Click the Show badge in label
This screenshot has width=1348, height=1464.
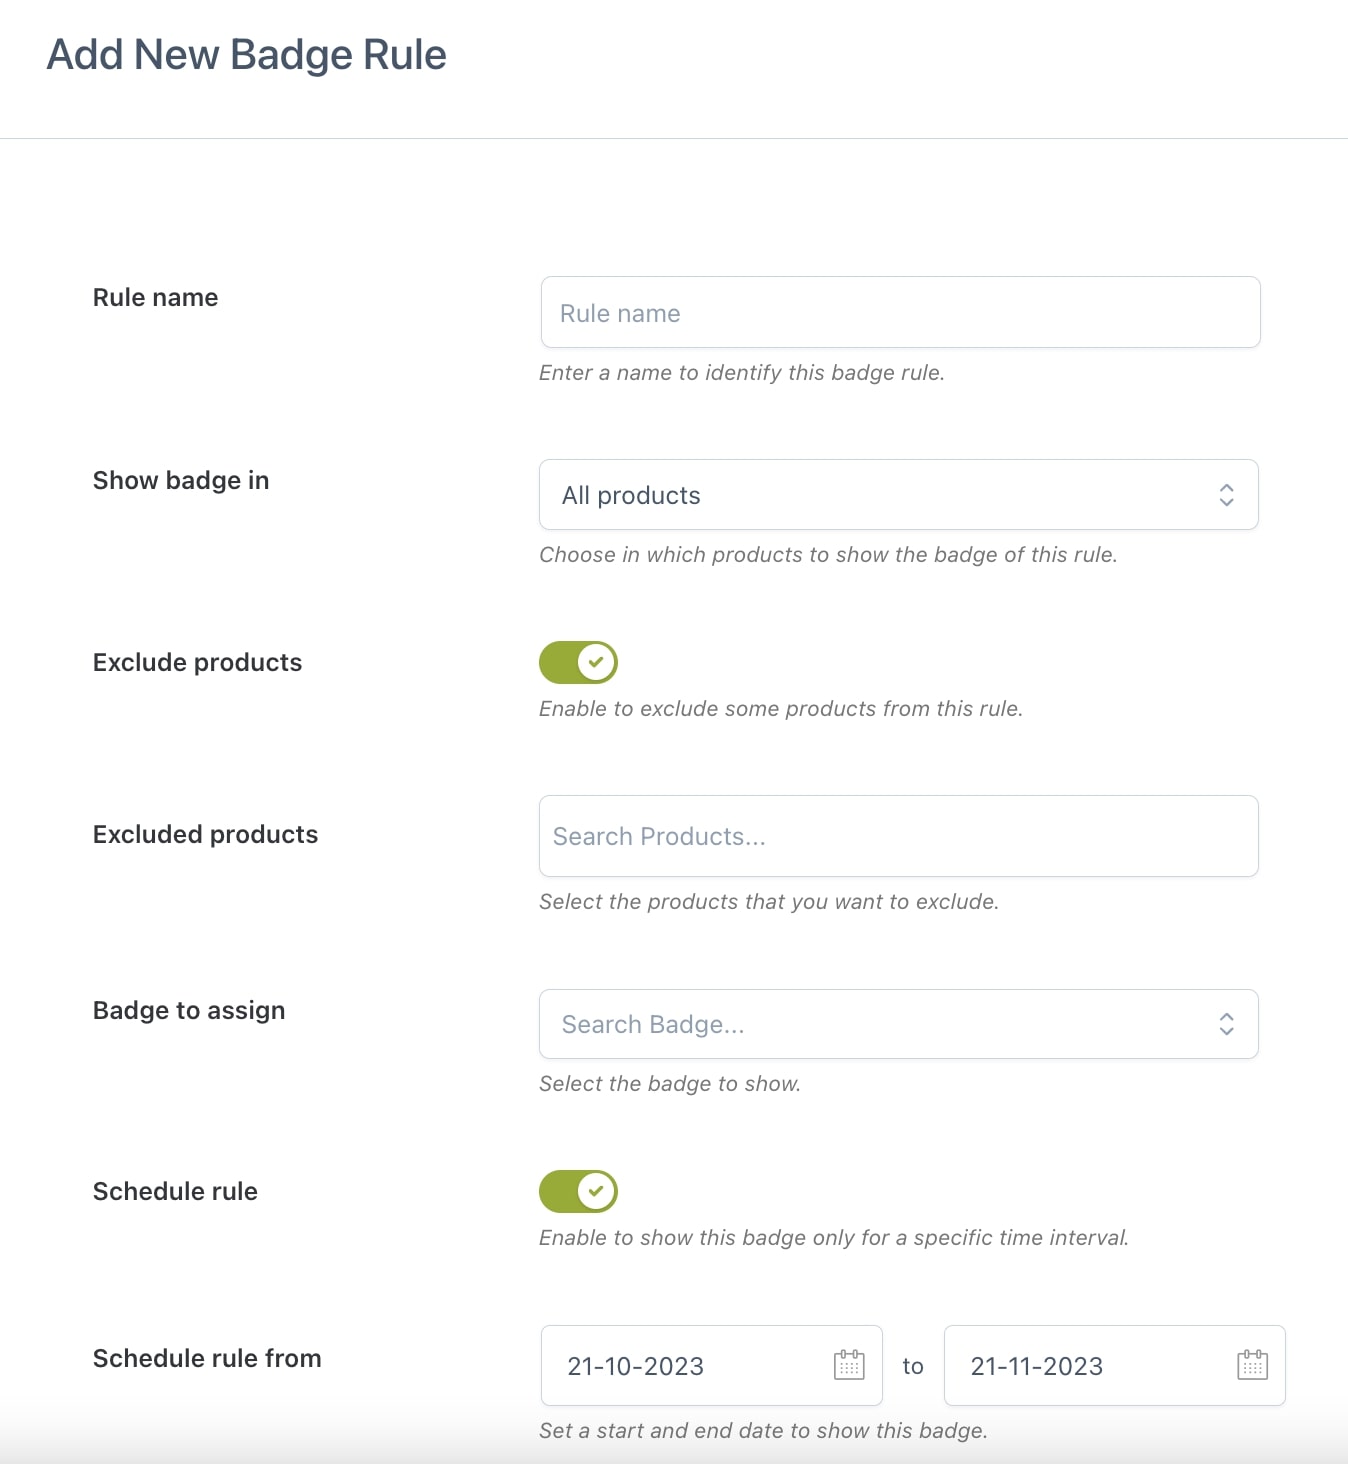pyautogui.click(x=181, y=481)
